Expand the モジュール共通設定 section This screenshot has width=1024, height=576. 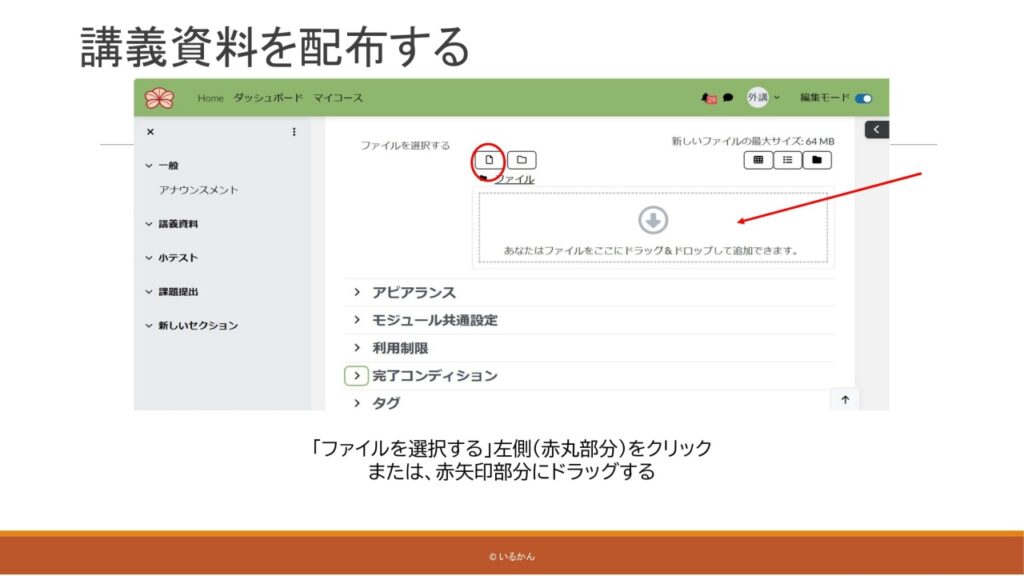pyautogui.click(x=357, y=320)
